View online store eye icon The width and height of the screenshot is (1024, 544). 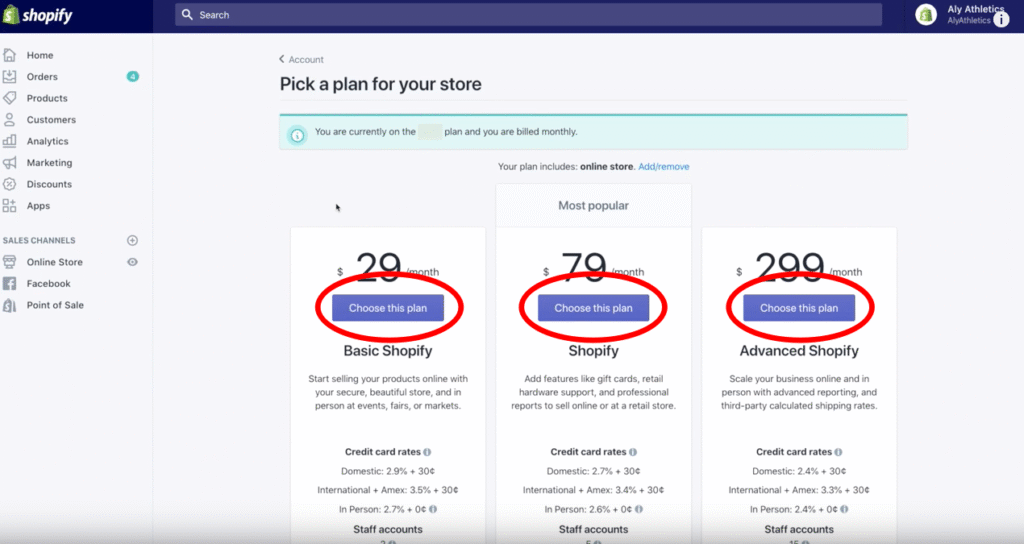click(x=133, y=262)
